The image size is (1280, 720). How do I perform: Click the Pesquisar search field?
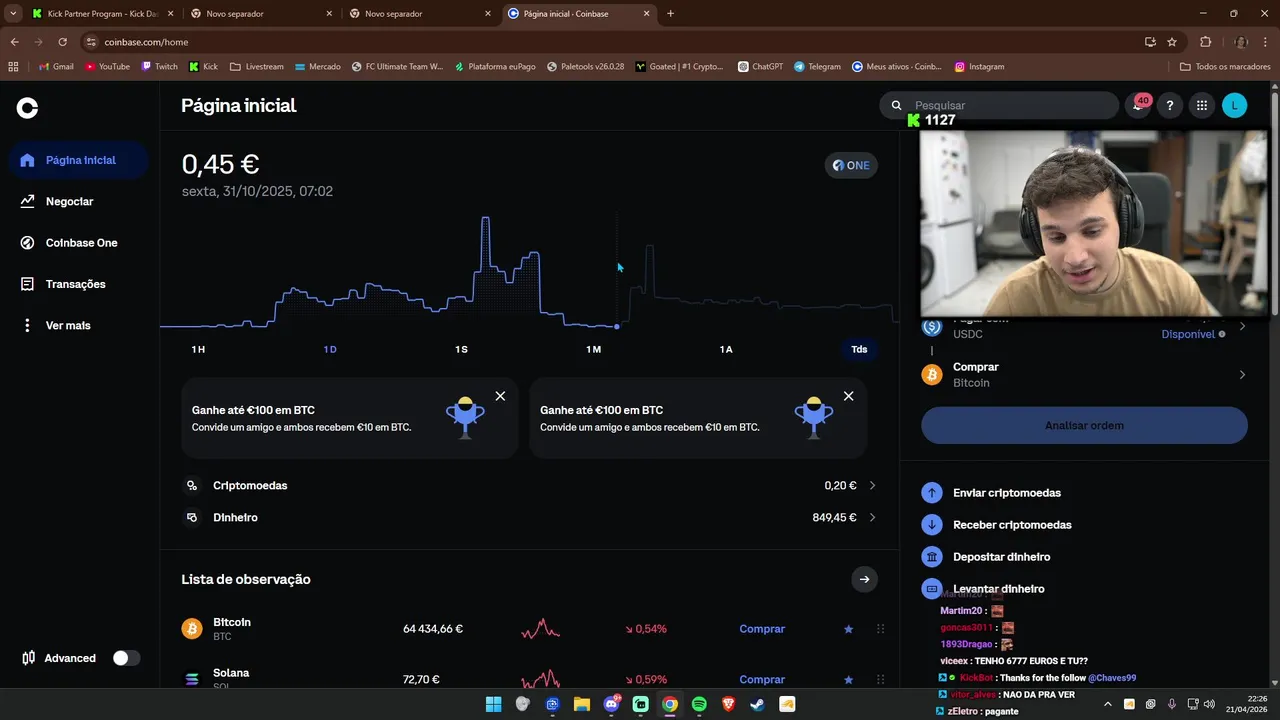[x=999, y=105]
